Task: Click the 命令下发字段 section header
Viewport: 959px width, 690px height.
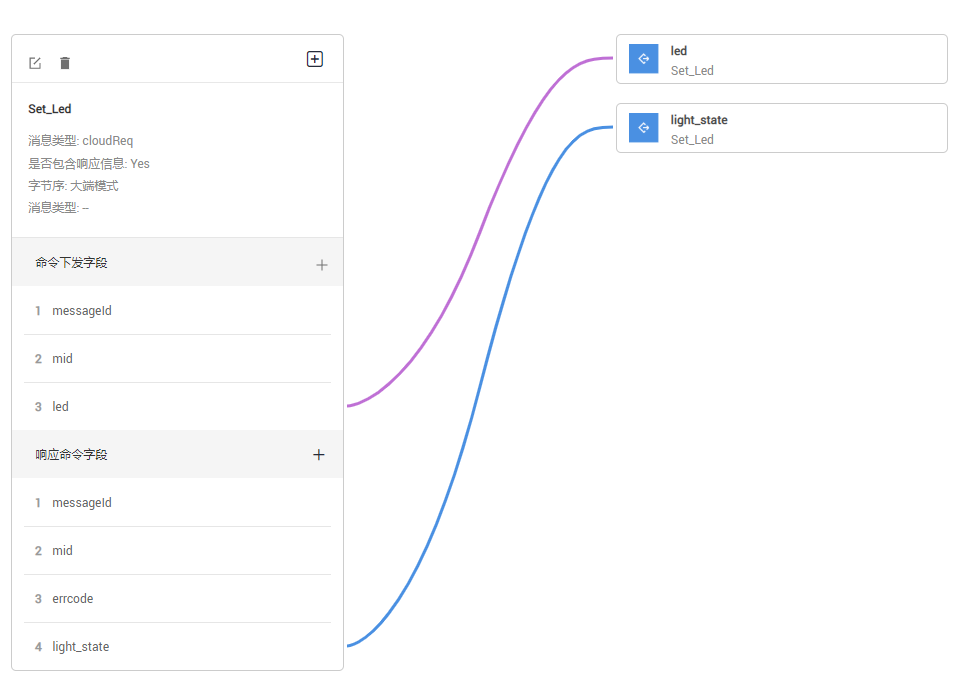Action: [x=72, y=263]
